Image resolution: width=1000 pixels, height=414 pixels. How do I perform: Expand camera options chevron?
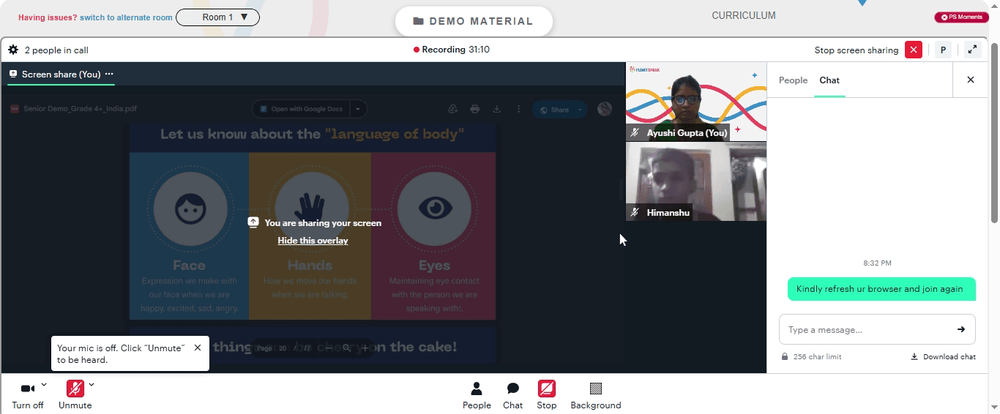tap(44, 385)
